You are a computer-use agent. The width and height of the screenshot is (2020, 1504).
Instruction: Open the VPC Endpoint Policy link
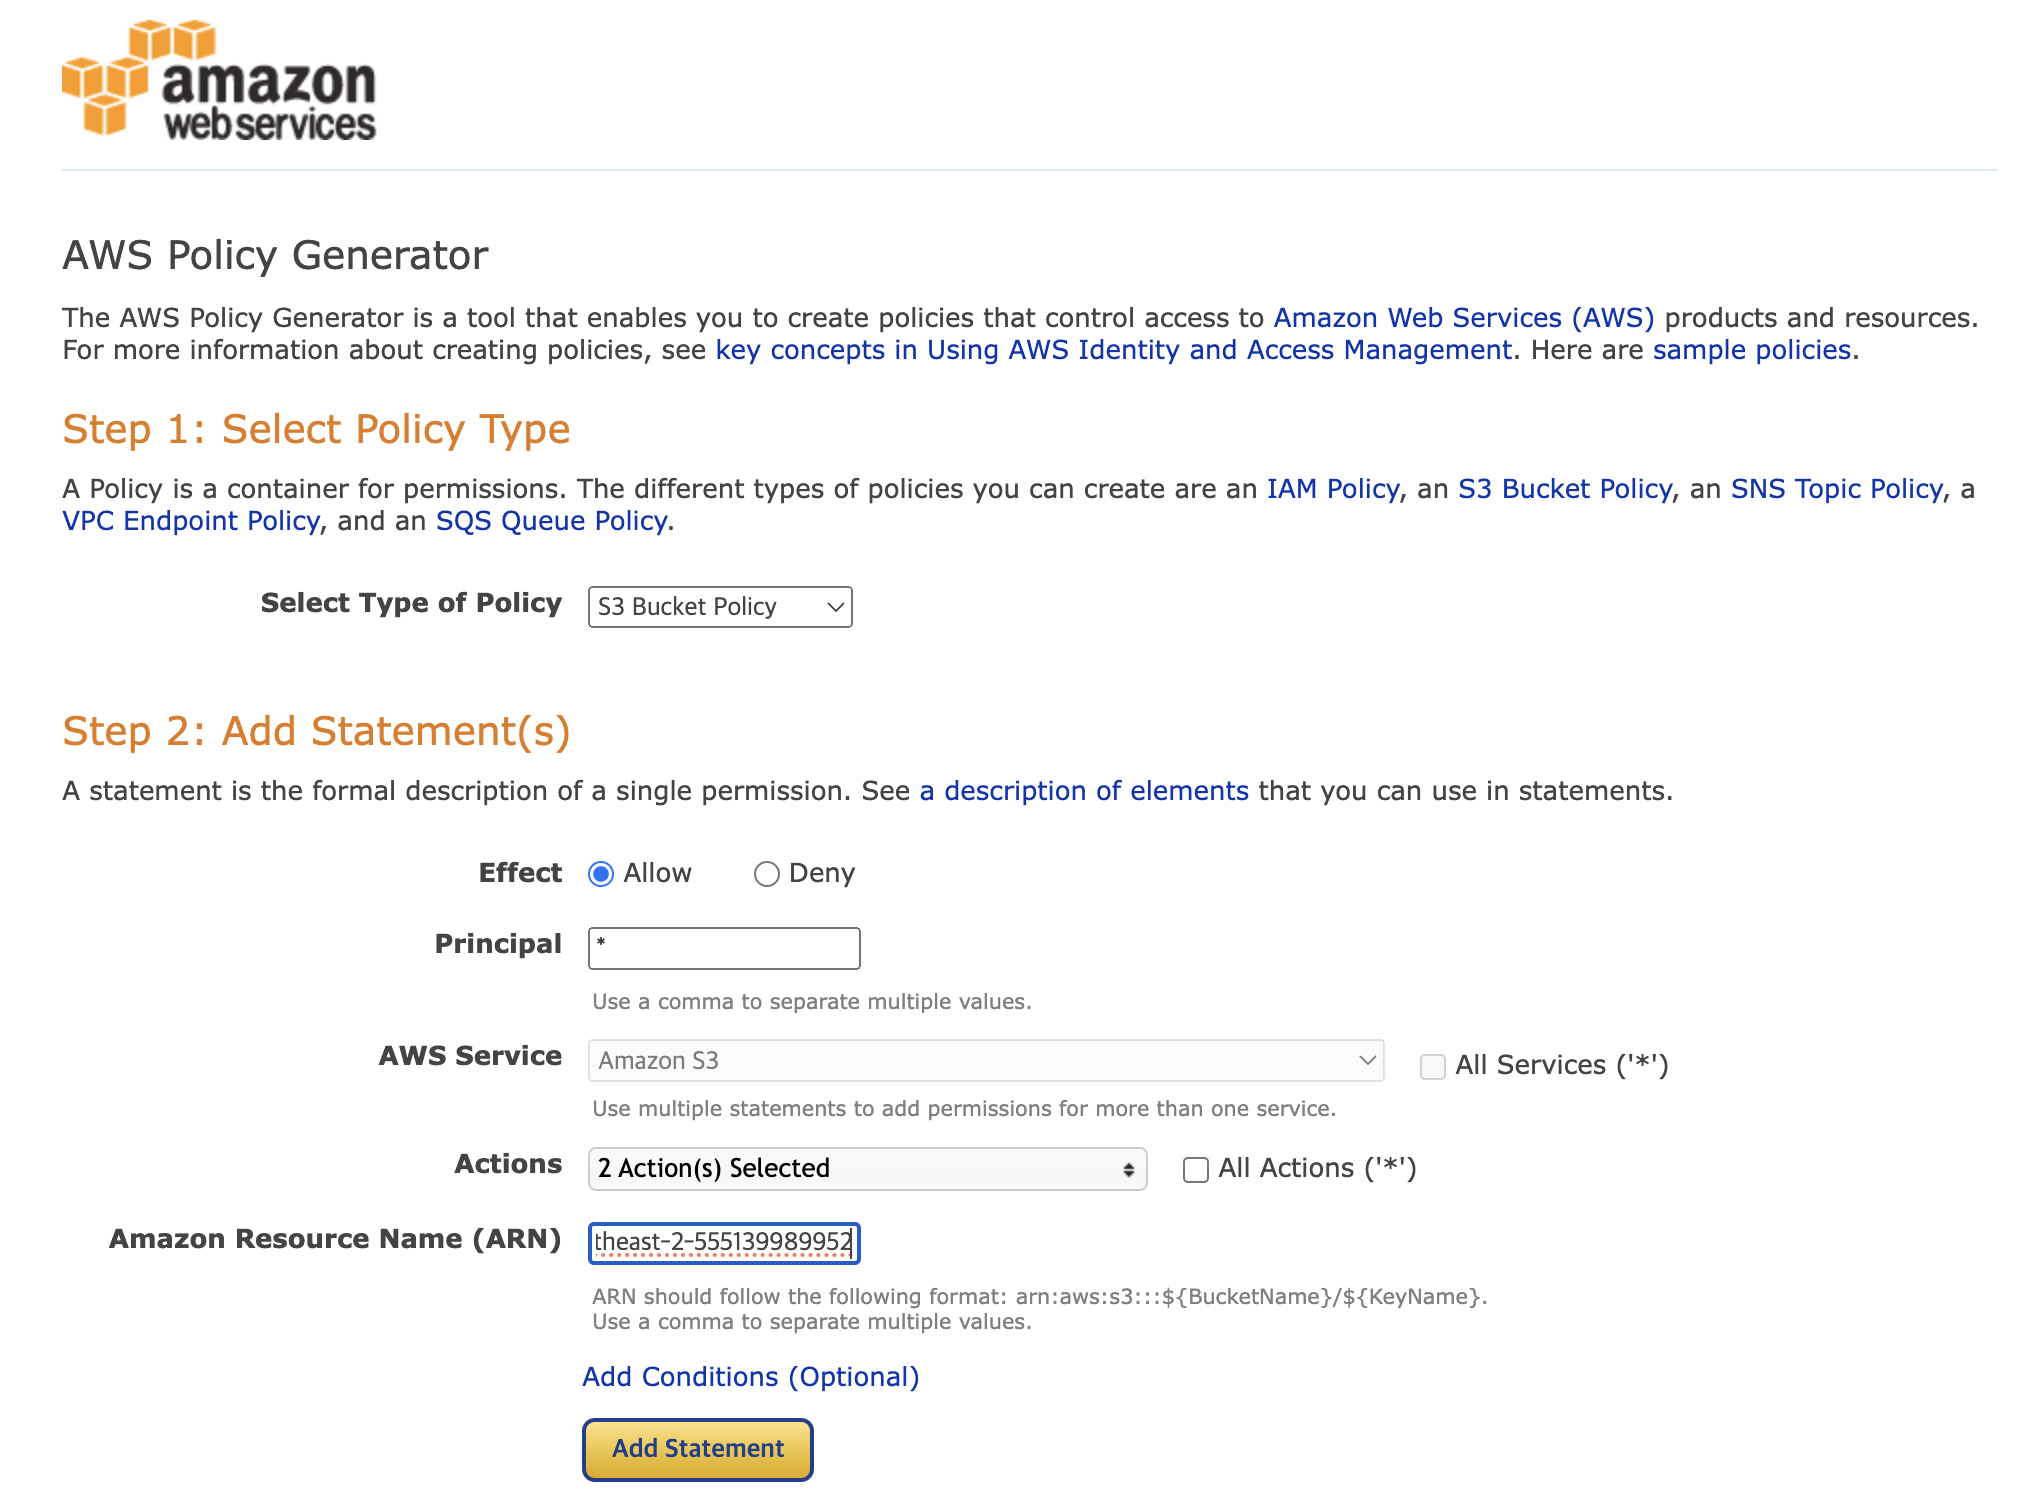point(189,520)
